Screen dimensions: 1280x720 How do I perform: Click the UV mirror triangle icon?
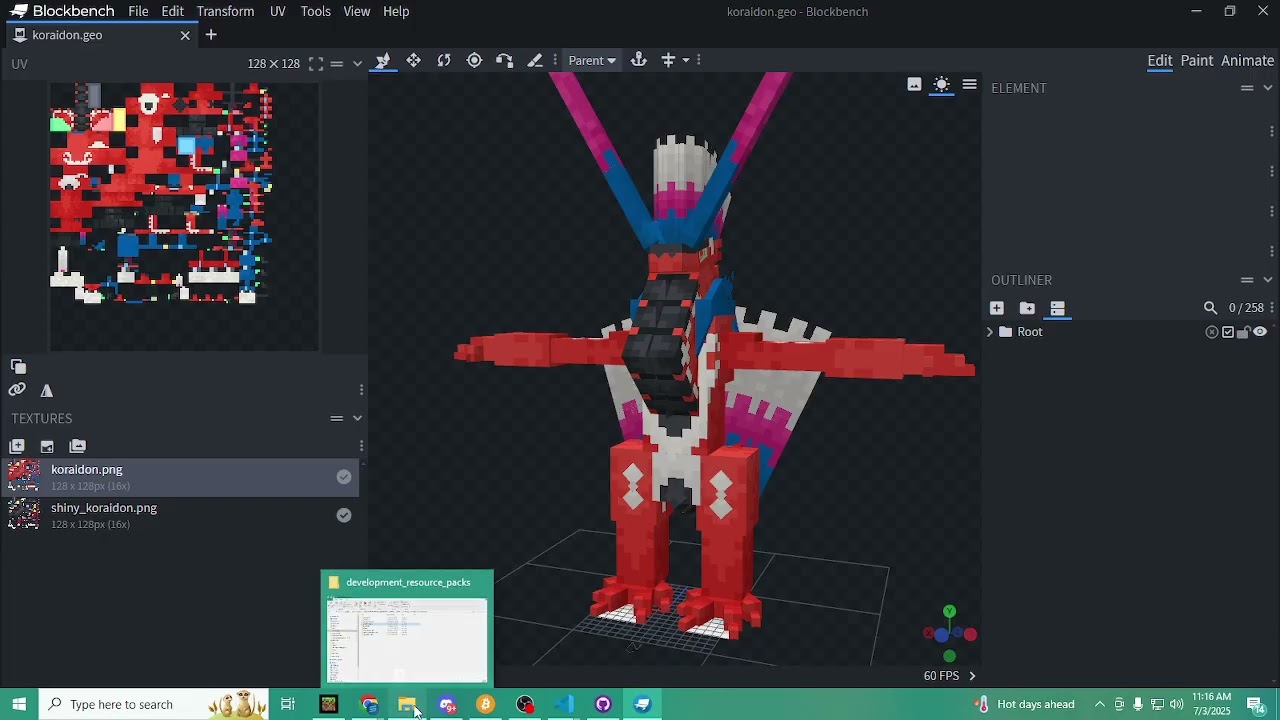coord(47,391)
